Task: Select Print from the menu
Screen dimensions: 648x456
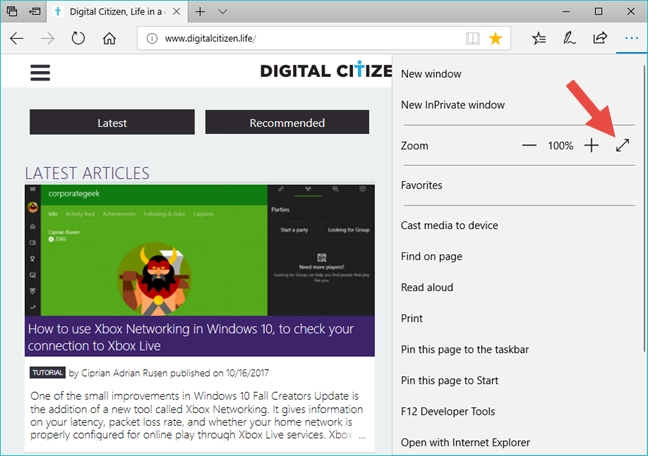Action: [x=412, y=318]
